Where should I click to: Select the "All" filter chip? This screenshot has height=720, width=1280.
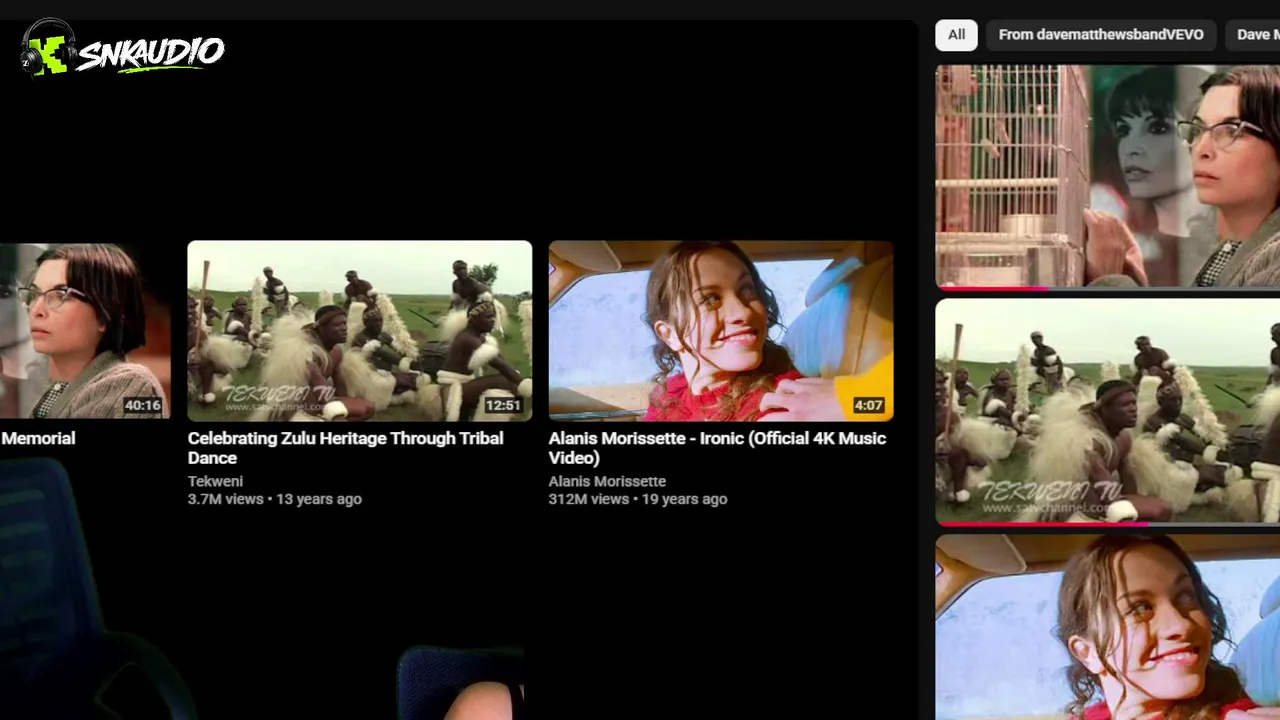coord(956,35)
